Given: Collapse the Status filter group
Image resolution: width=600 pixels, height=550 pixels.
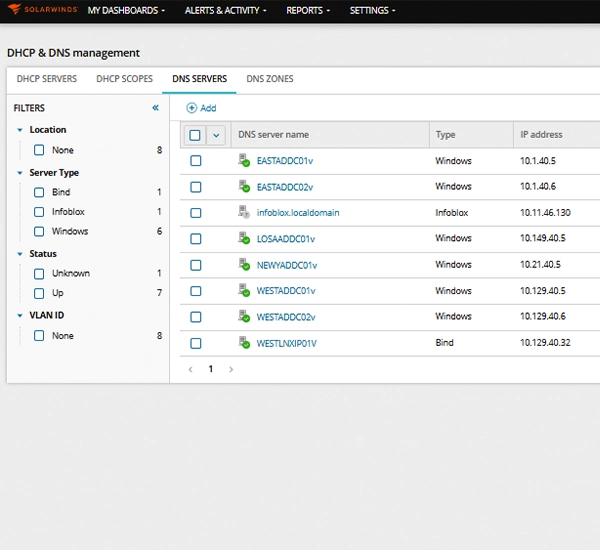Looking at the screenshot, I should (20, 254).
